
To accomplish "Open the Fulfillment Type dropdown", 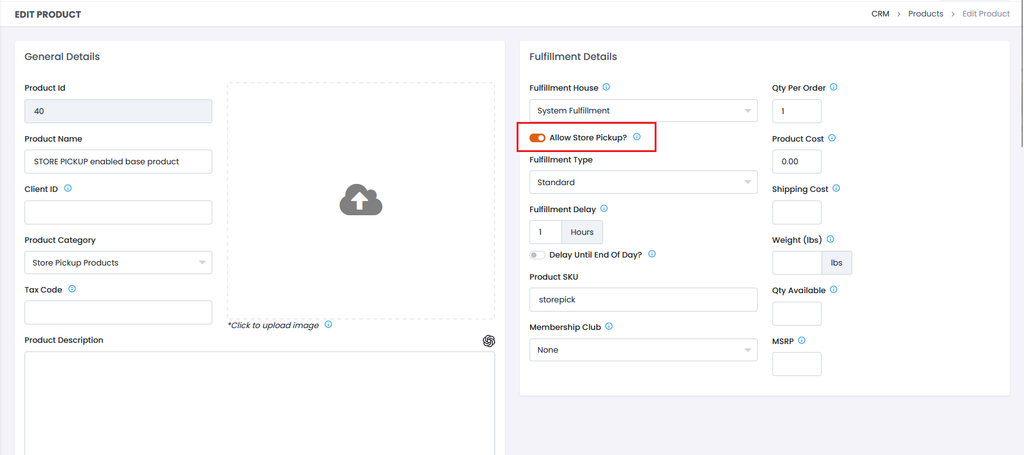I will click(x=642, y=183).
